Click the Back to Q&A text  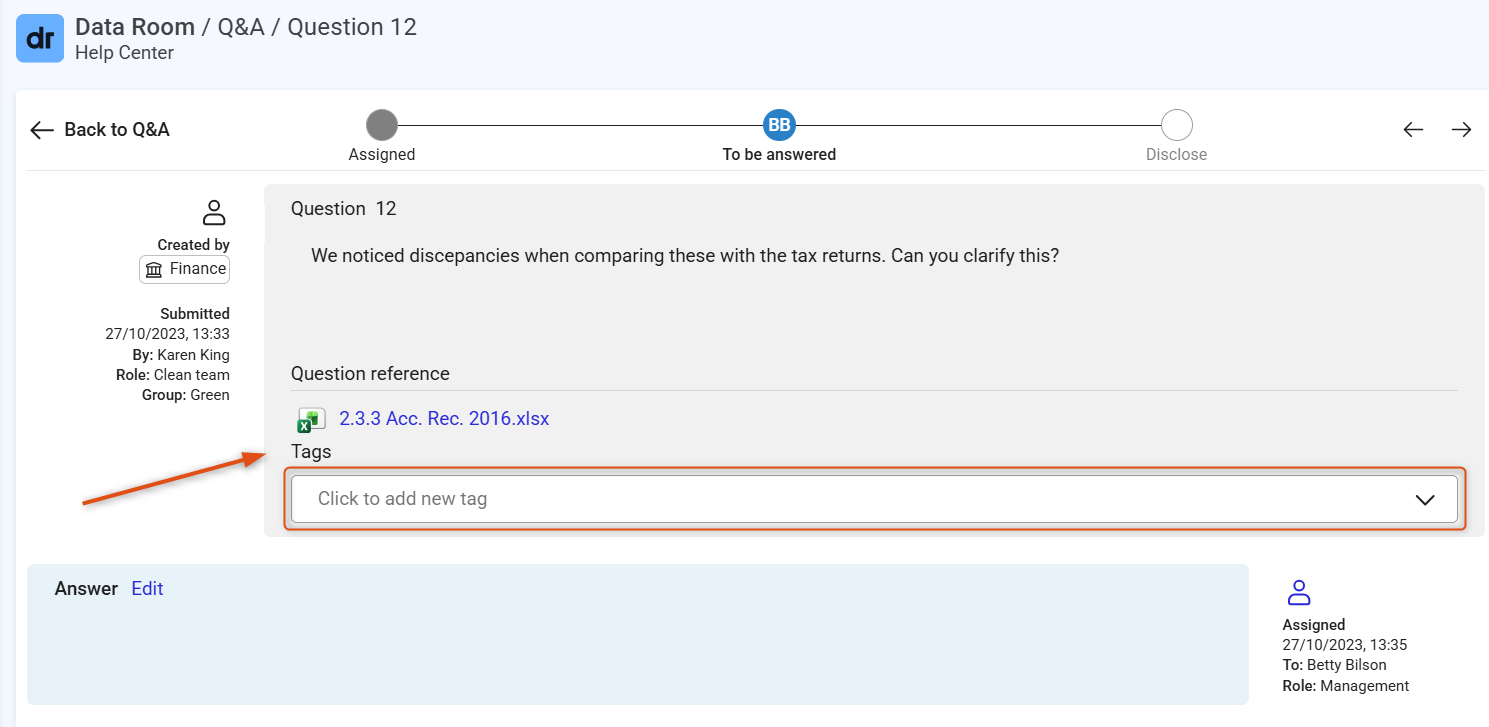117,130
